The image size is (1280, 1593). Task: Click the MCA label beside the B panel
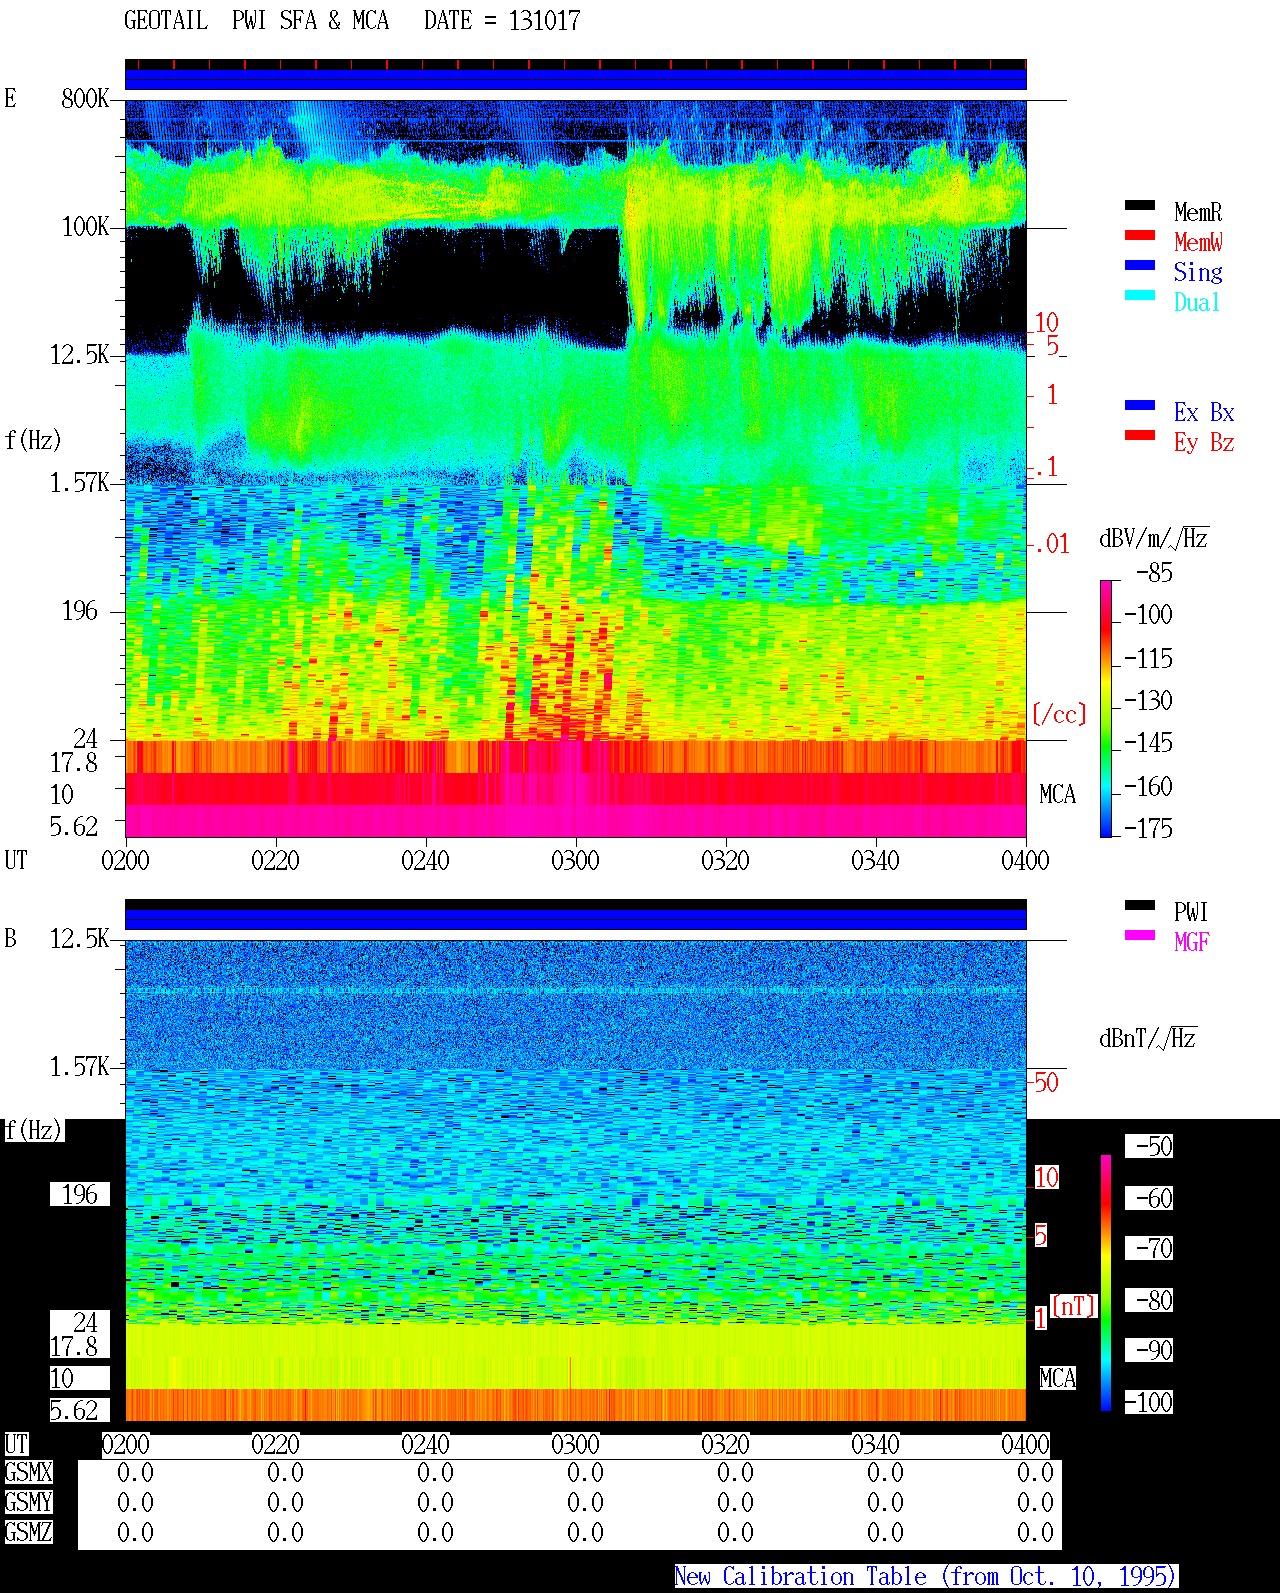tap(1057, 1379)
